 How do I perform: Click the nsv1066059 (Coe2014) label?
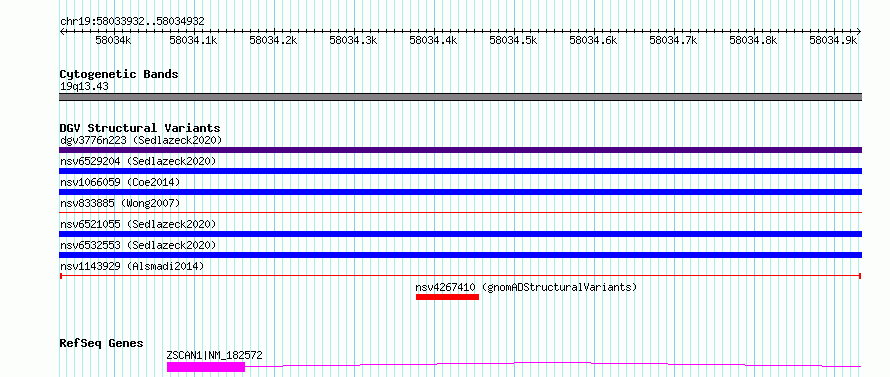tap(120, 182)
